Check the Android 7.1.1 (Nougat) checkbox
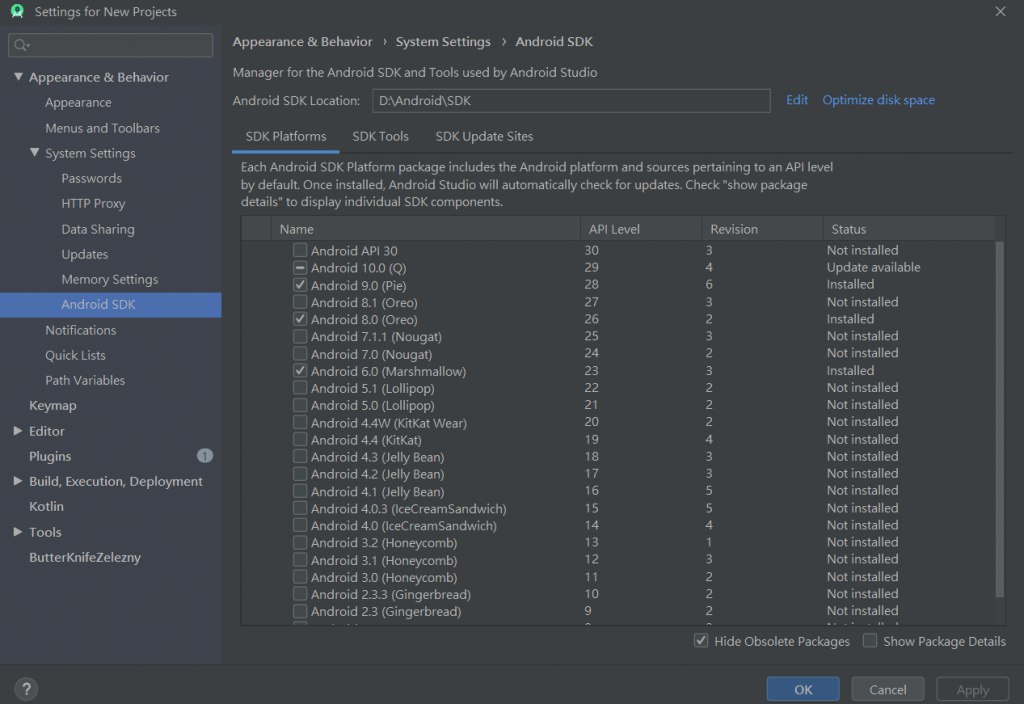Viewport: 1024px width, 704px height. click(300, 336)
